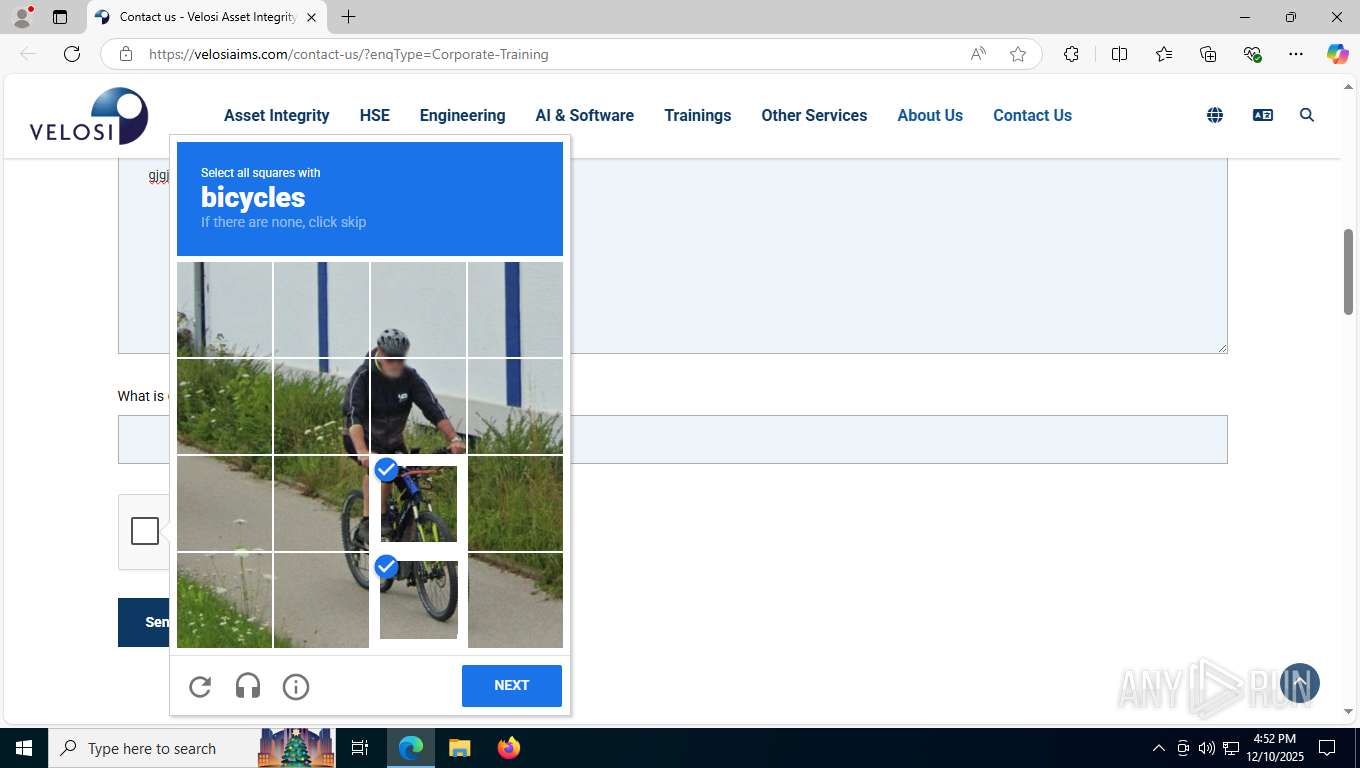Click the page vertical scrollbar
1360x768 pixels.
pyautogui.click(x=1349, y=272)
